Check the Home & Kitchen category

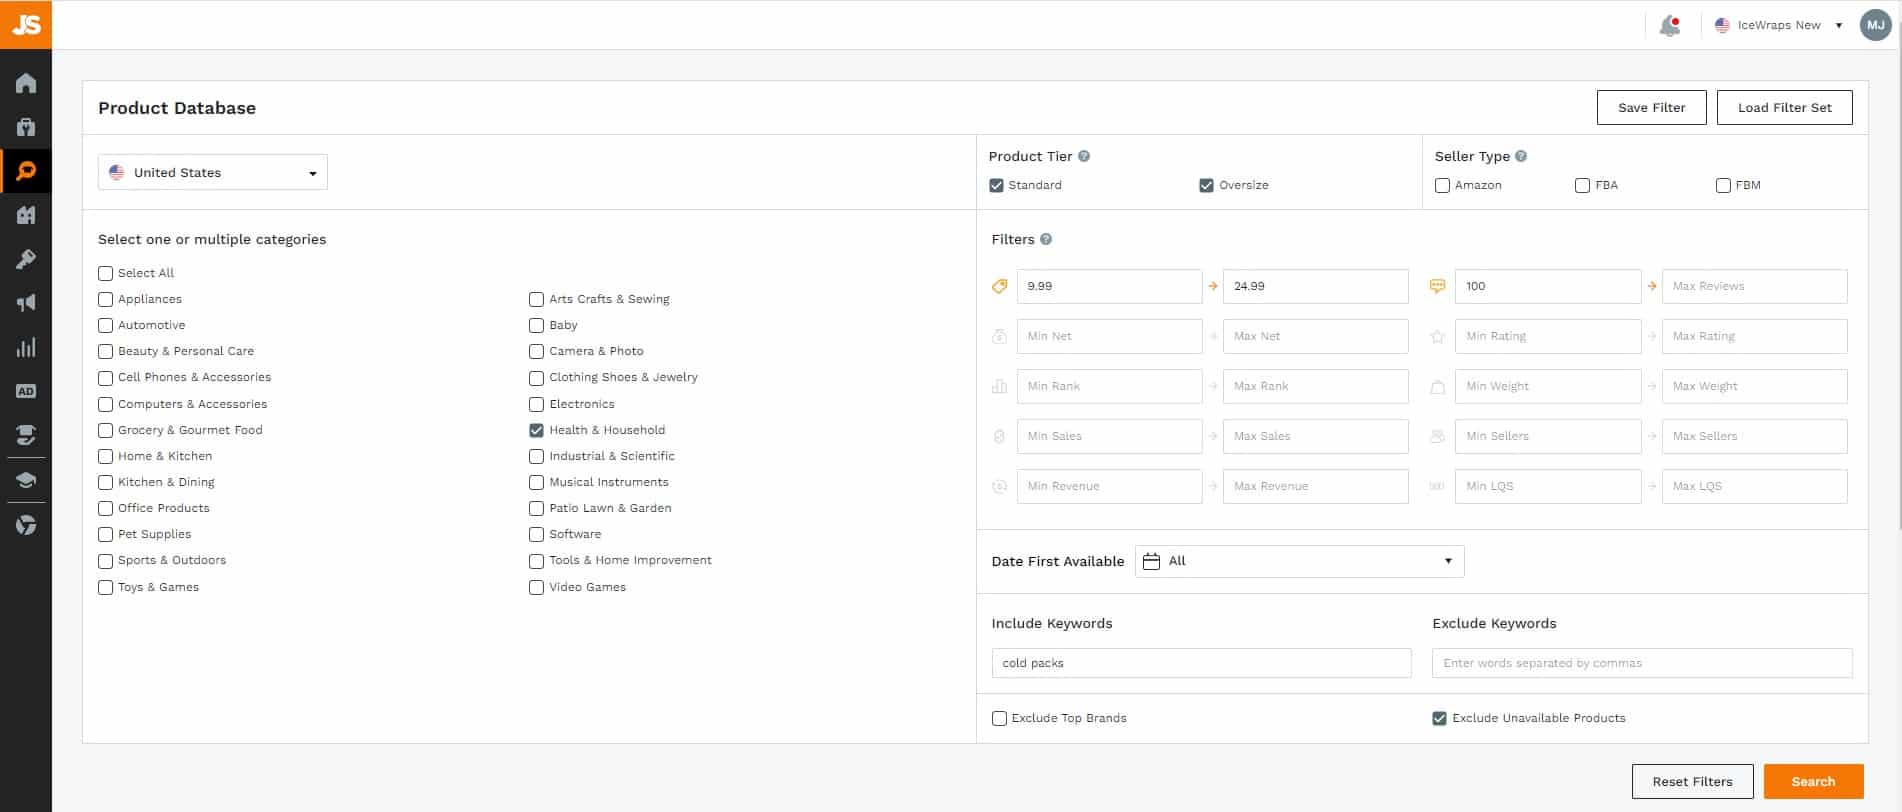tap(105, 456)
